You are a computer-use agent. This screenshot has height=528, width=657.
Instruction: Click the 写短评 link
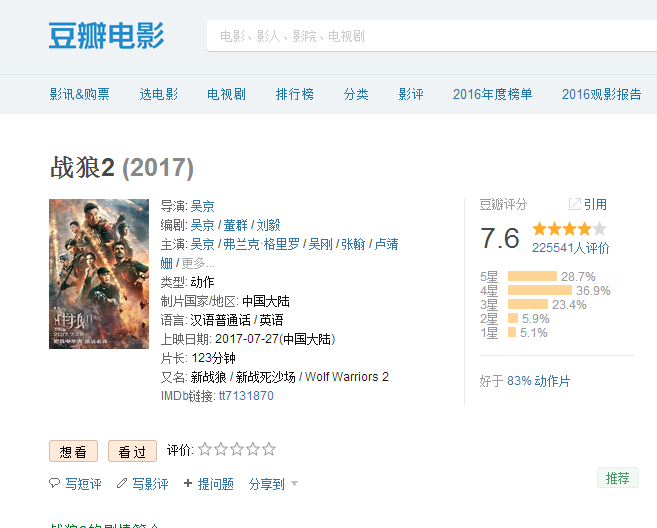(x=83, y=484)
